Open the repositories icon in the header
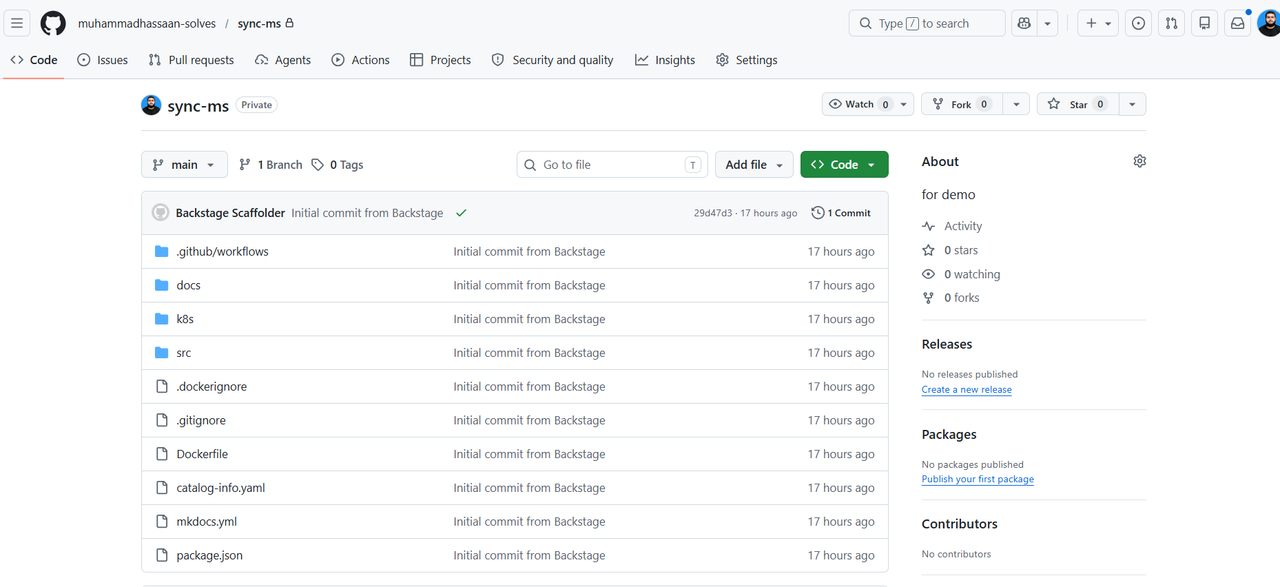Screen dimensions: 1280x587 point(1205,23)
